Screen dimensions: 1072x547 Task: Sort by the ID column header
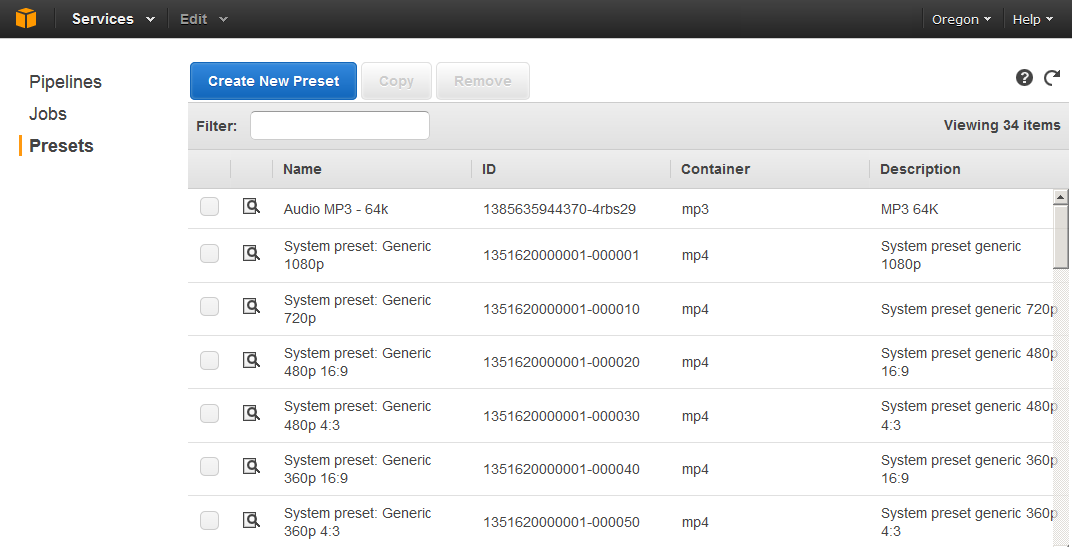(x=489, y=169)
